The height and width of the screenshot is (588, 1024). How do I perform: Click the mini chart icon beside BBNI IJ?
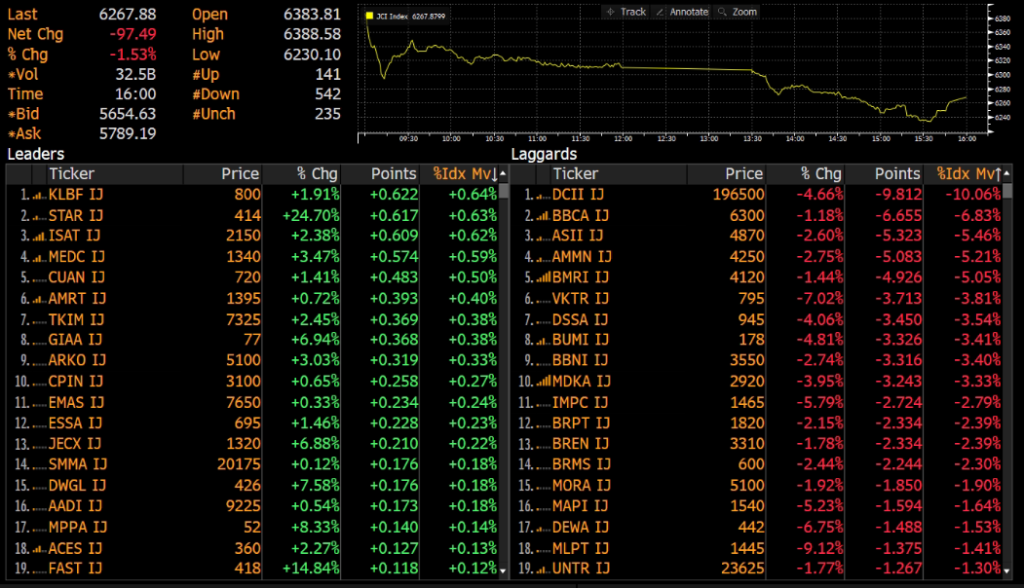coord(543,361)
